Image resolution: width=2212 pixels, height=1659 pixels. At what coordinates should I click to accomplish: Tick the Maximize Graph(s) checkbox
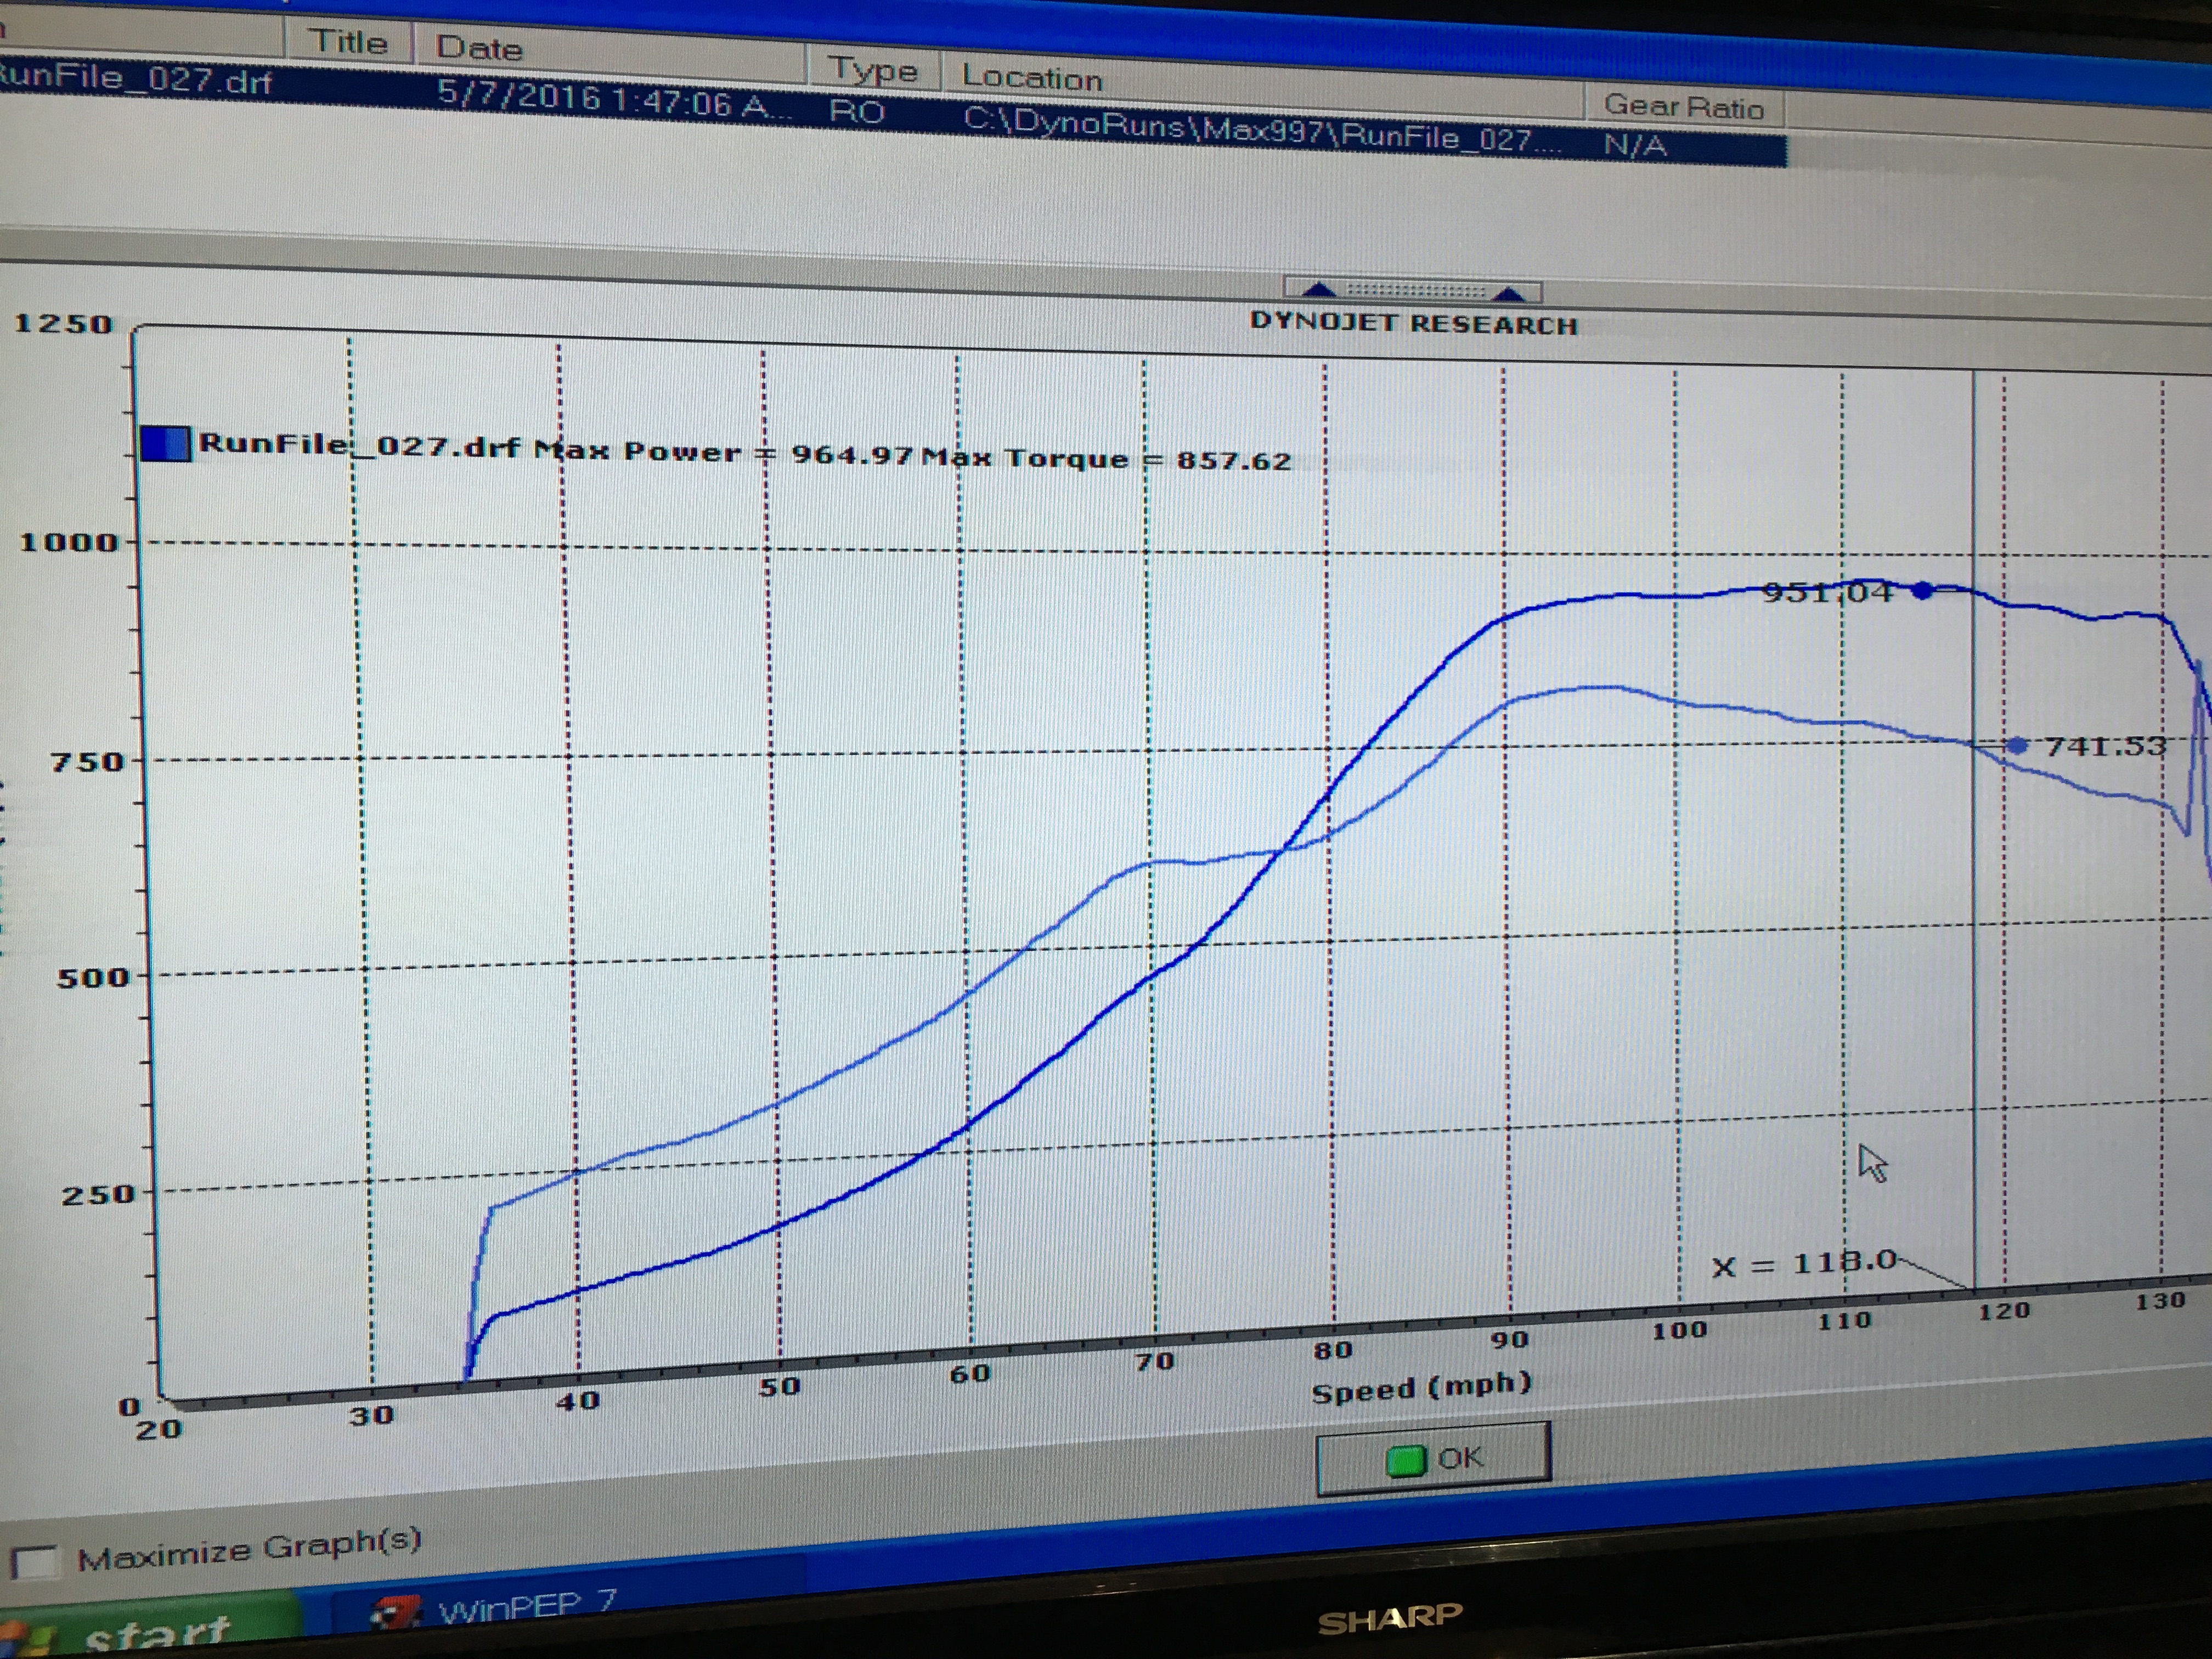(x=34, y=1561)
